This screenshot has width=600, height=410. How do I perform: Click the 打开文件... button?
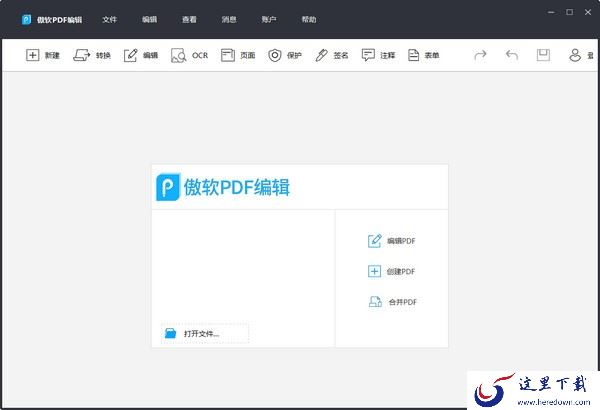pyautogui.click(x=205, y=333)
